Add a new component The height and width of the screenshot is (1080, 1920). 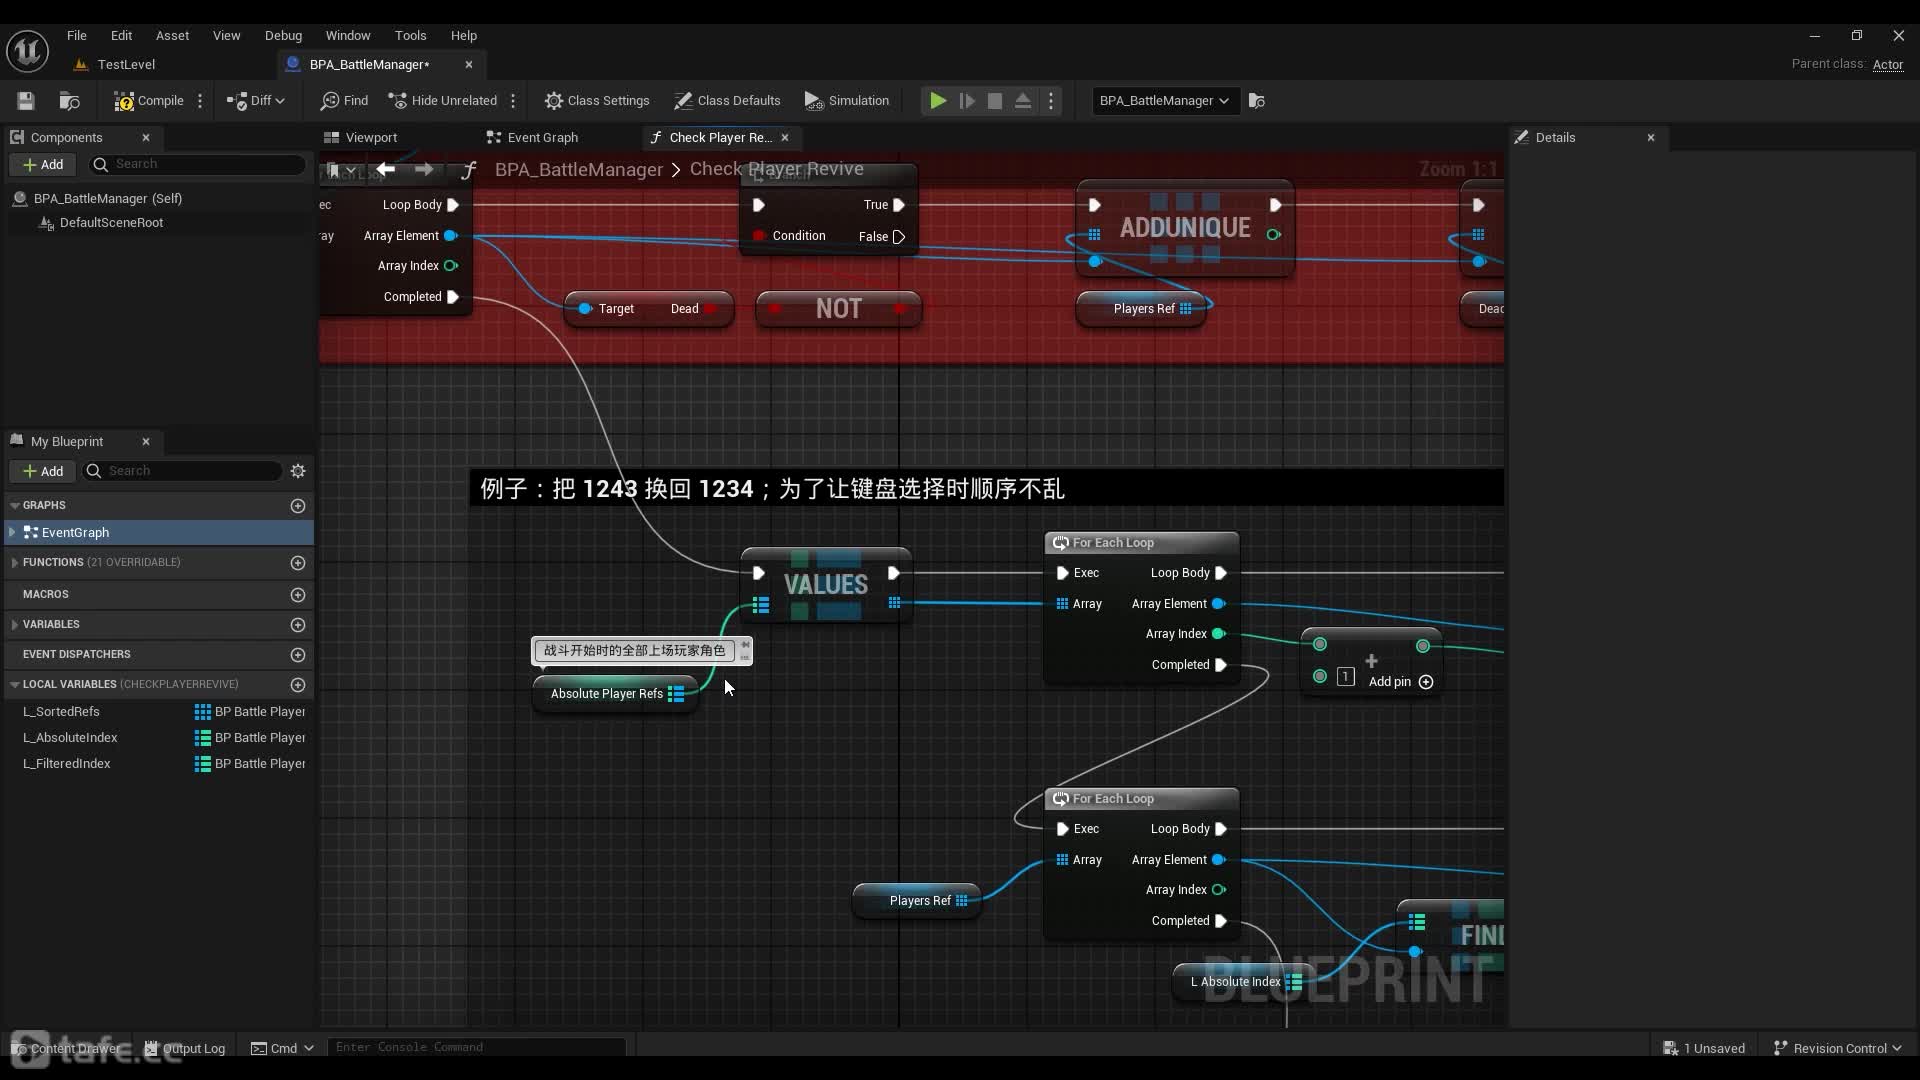[42, 164]
